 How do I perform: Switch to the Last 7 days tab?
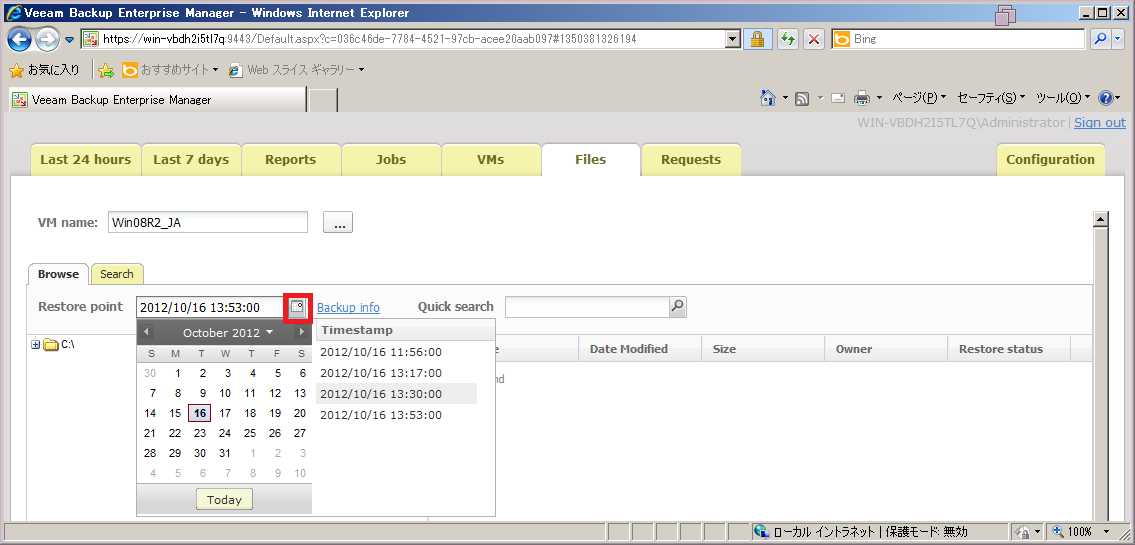[x=191, y=160]
